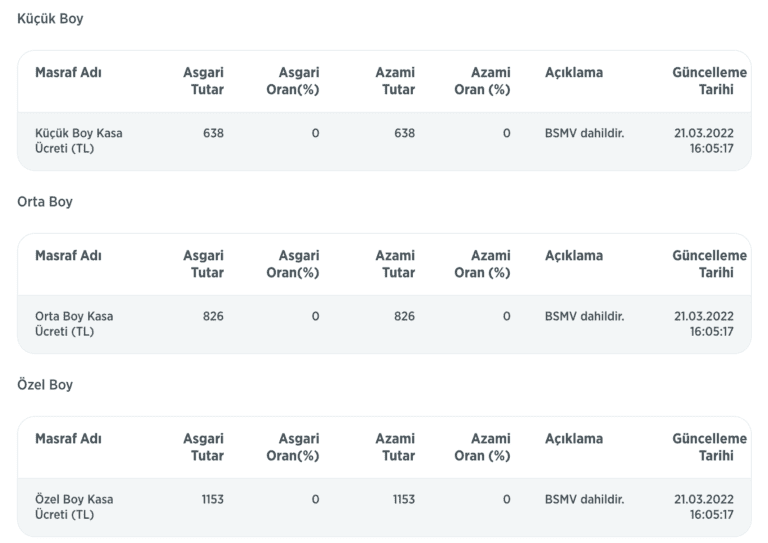Click the 826 value under Azami Tutar
Viewport: 768px width, 543px height.
(x=403, y=316)
